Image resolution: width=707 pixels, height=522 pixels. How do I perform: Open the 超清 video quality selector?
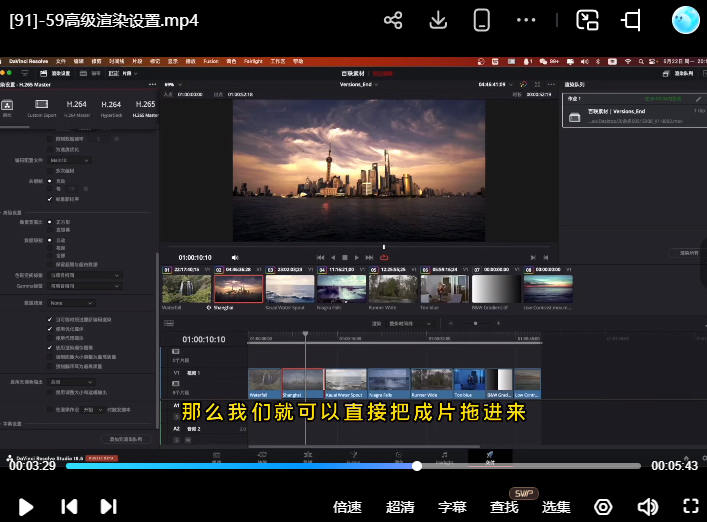(400, 507)
